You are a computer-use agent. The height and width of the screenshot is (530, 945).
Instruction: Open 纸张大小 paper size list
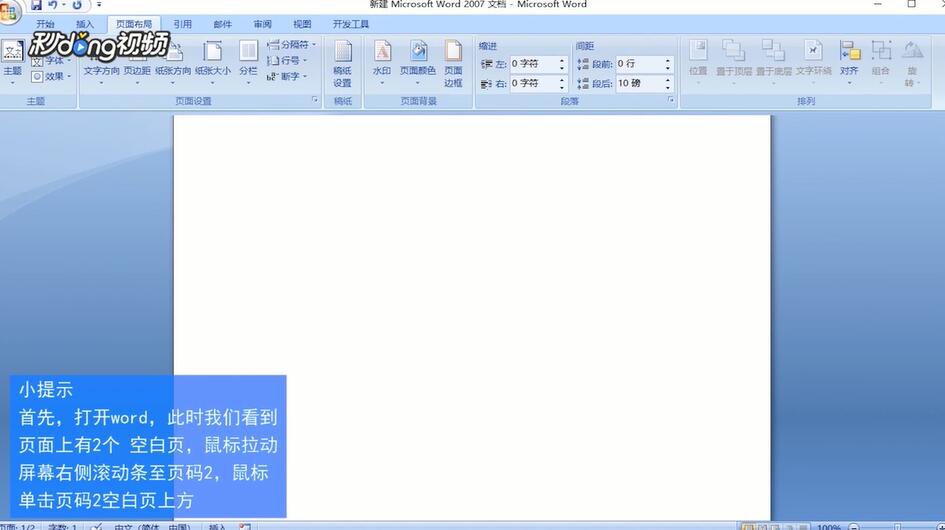[x=213, y=64]
